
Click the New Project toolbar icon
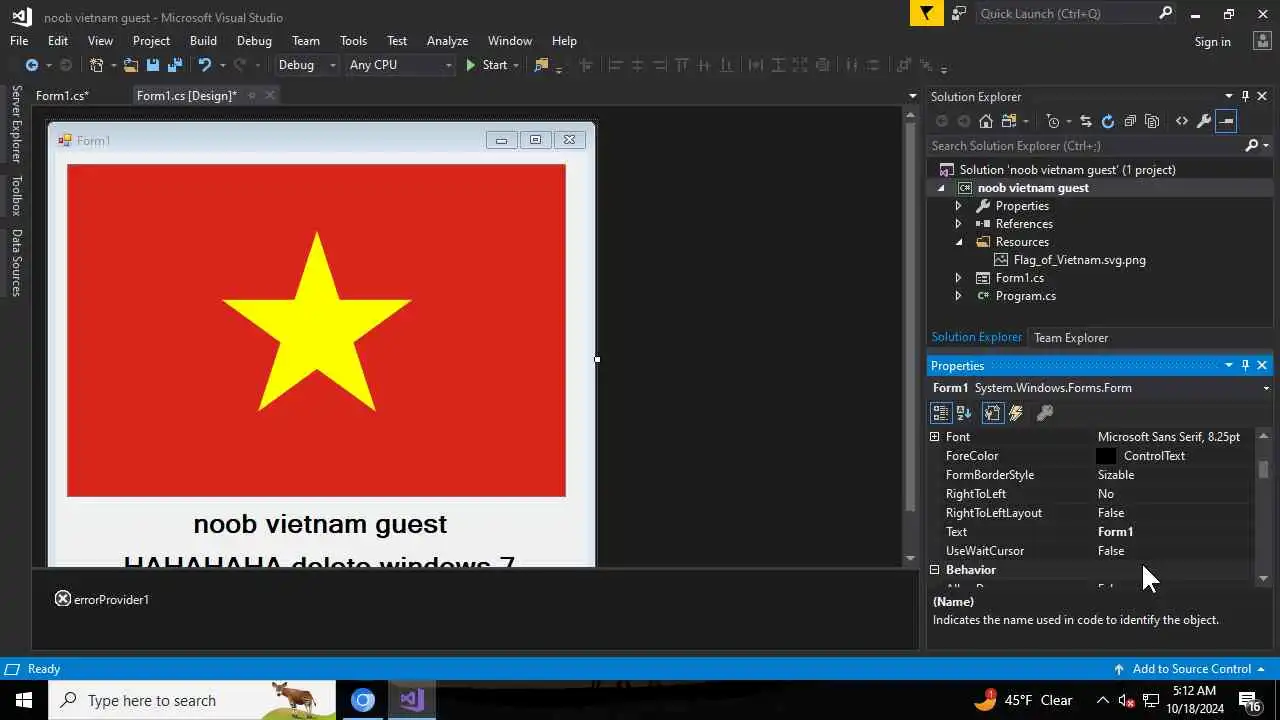(96, 65)
